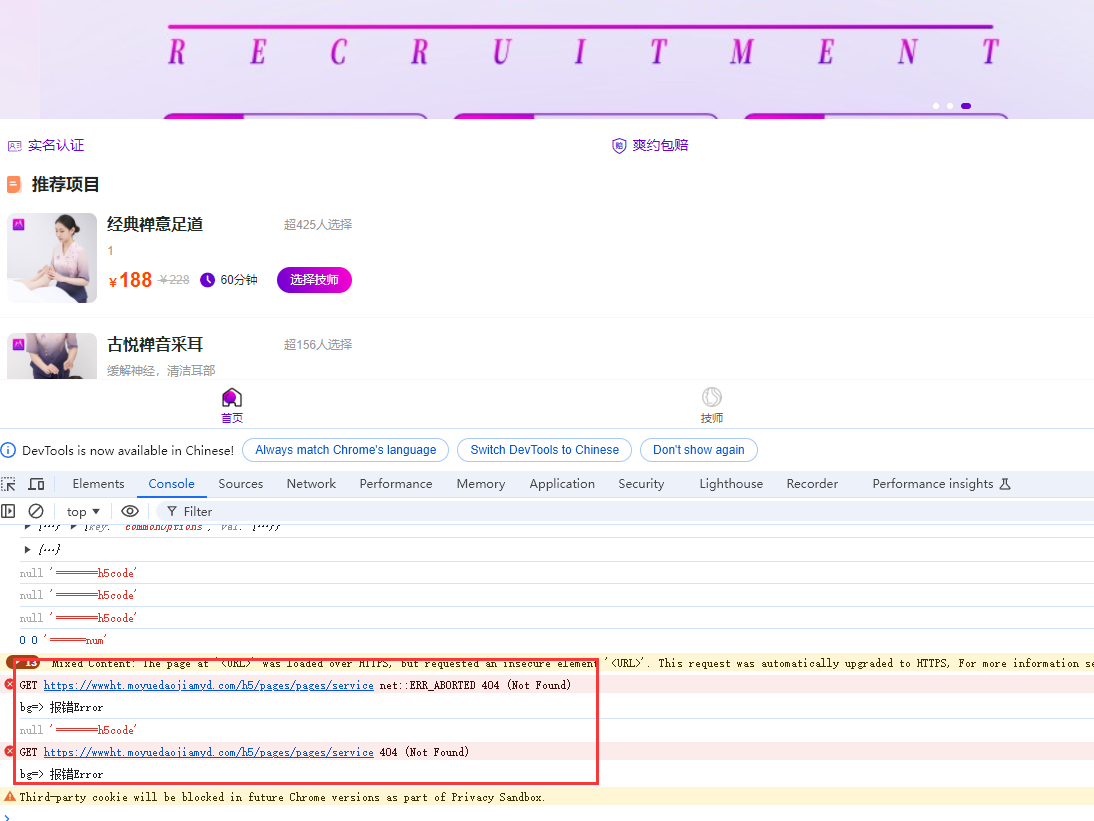Dismiss with Don't show again

(698, 450)
